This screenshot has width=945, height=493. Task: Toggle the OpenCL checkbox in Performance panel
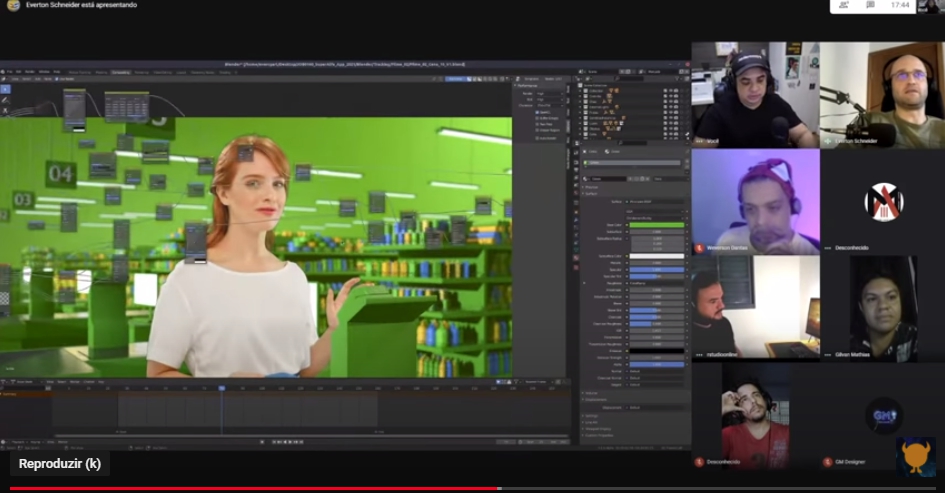click(537, 113)
